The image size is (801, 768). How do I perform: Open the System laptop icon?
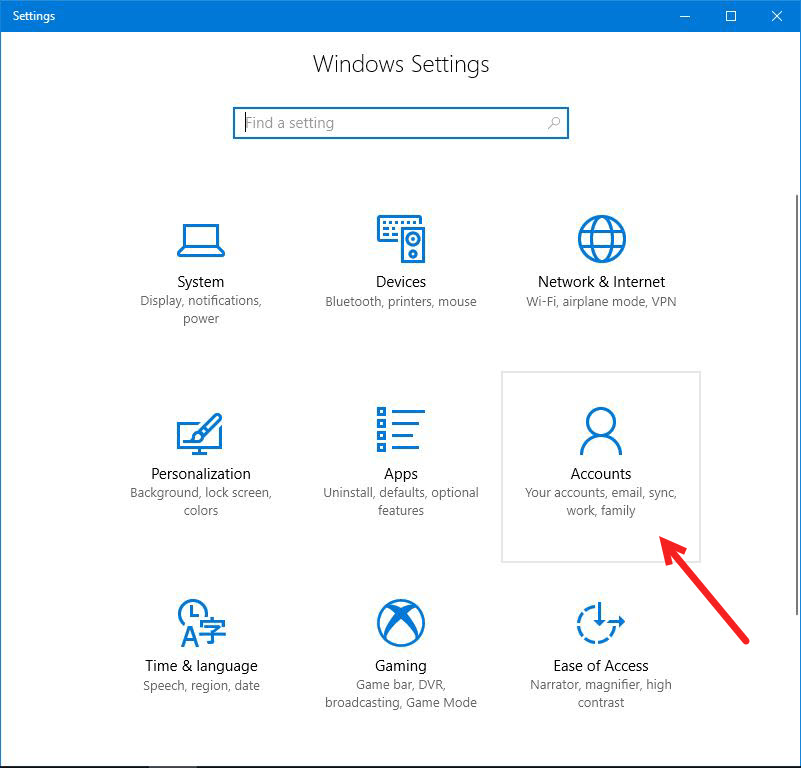pos(201,240)
